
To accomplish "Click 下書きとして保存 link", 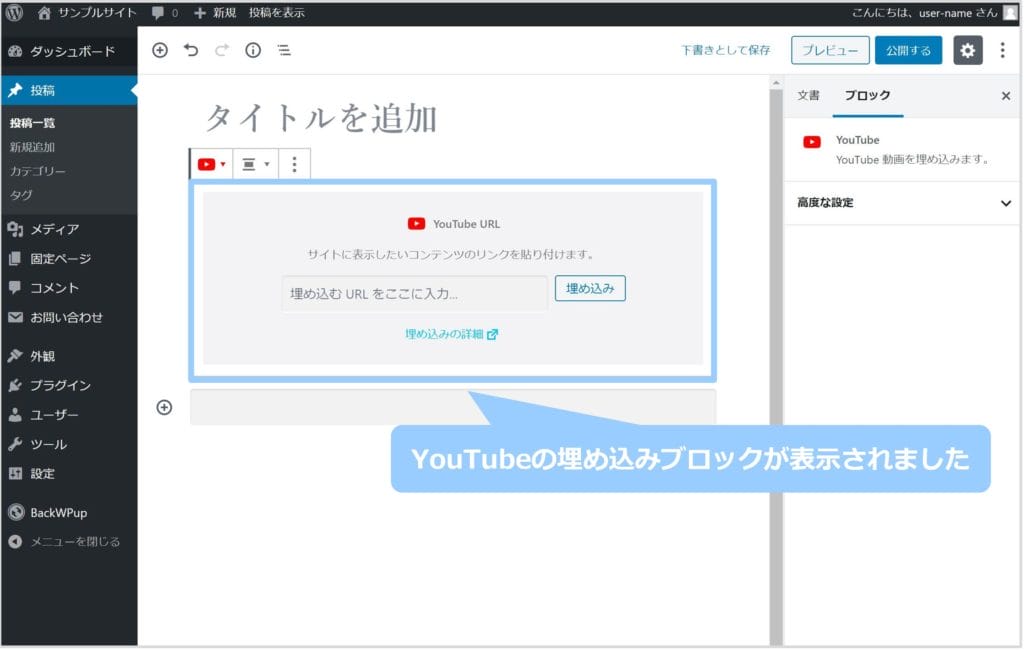I will 726,50.
